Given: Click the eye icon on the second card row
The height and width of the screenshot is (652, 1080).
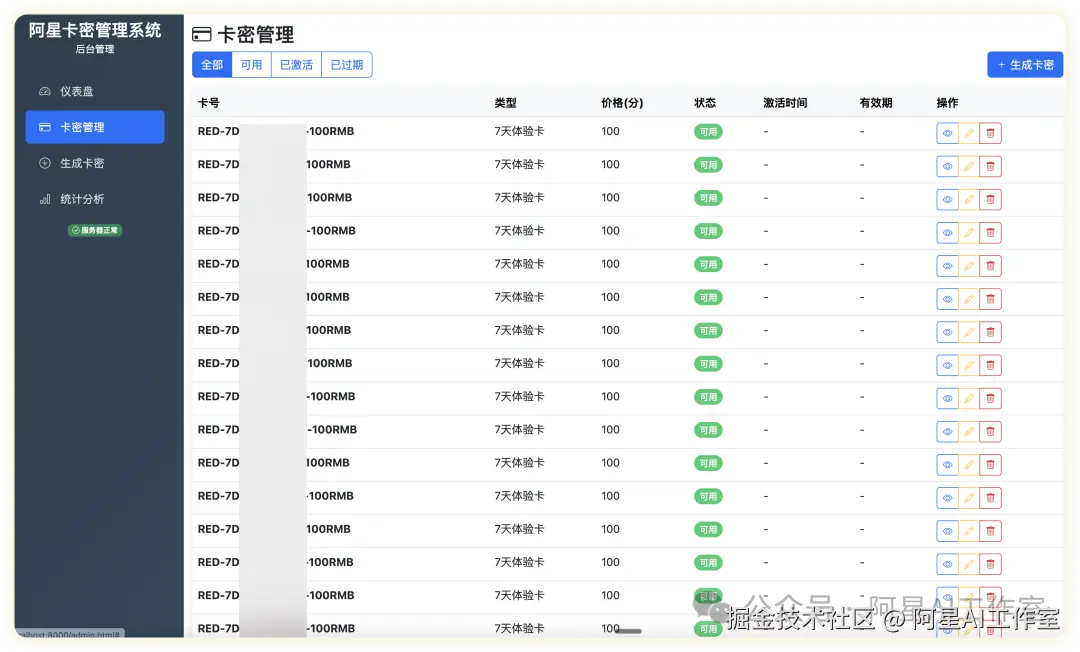Looking at the screenshot, I should [x=947, y=165].
